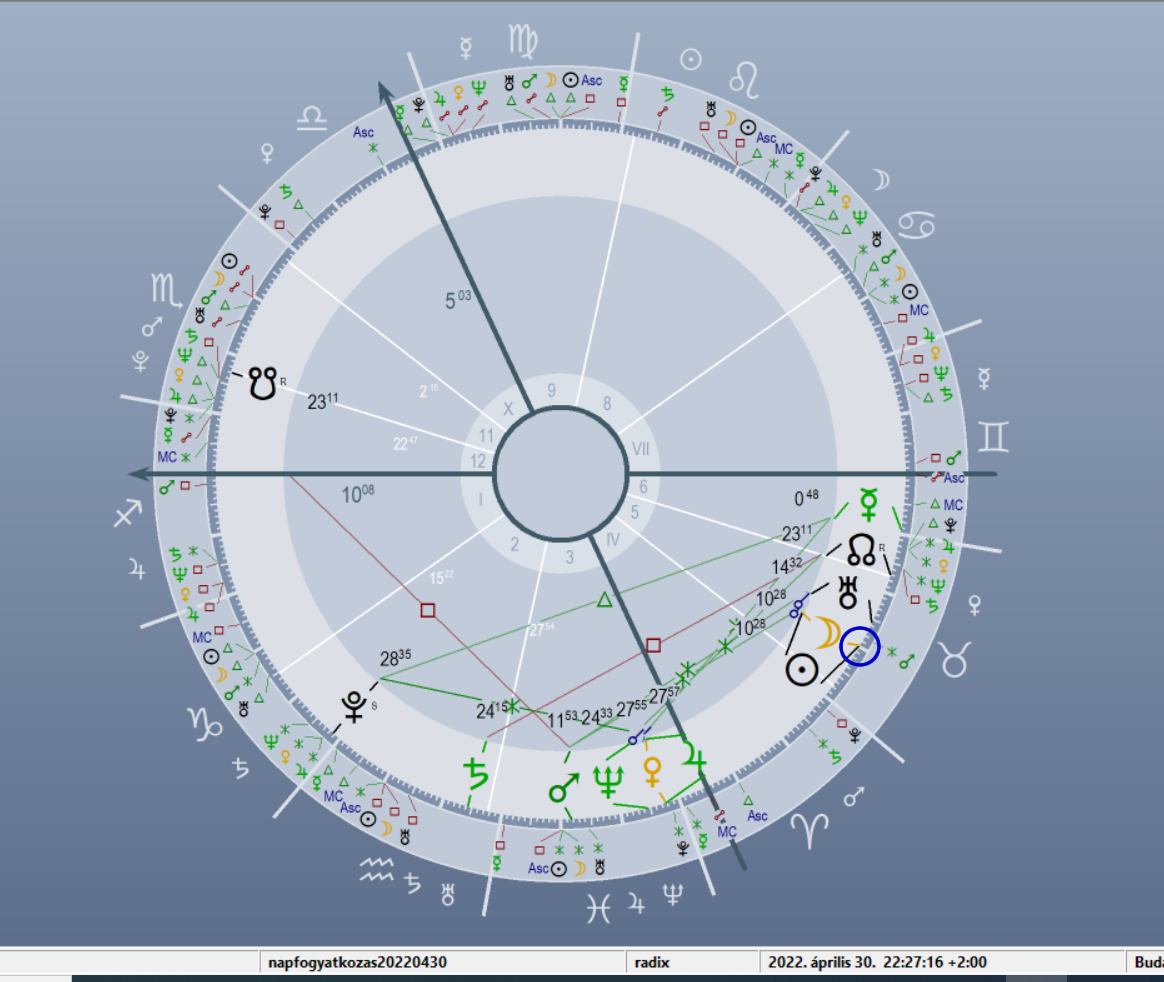Screen dimensions: 1164x982
Task: Select the orange Moon crescent glyph
Action: (x=826, y=633)
